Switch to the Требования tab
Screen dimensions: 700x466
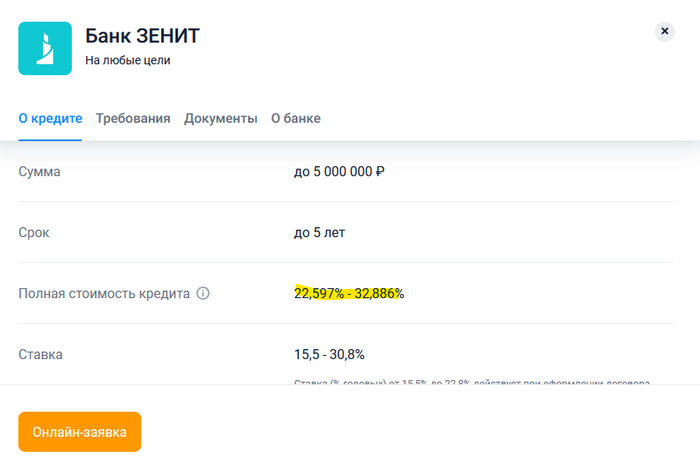(133, 118)
